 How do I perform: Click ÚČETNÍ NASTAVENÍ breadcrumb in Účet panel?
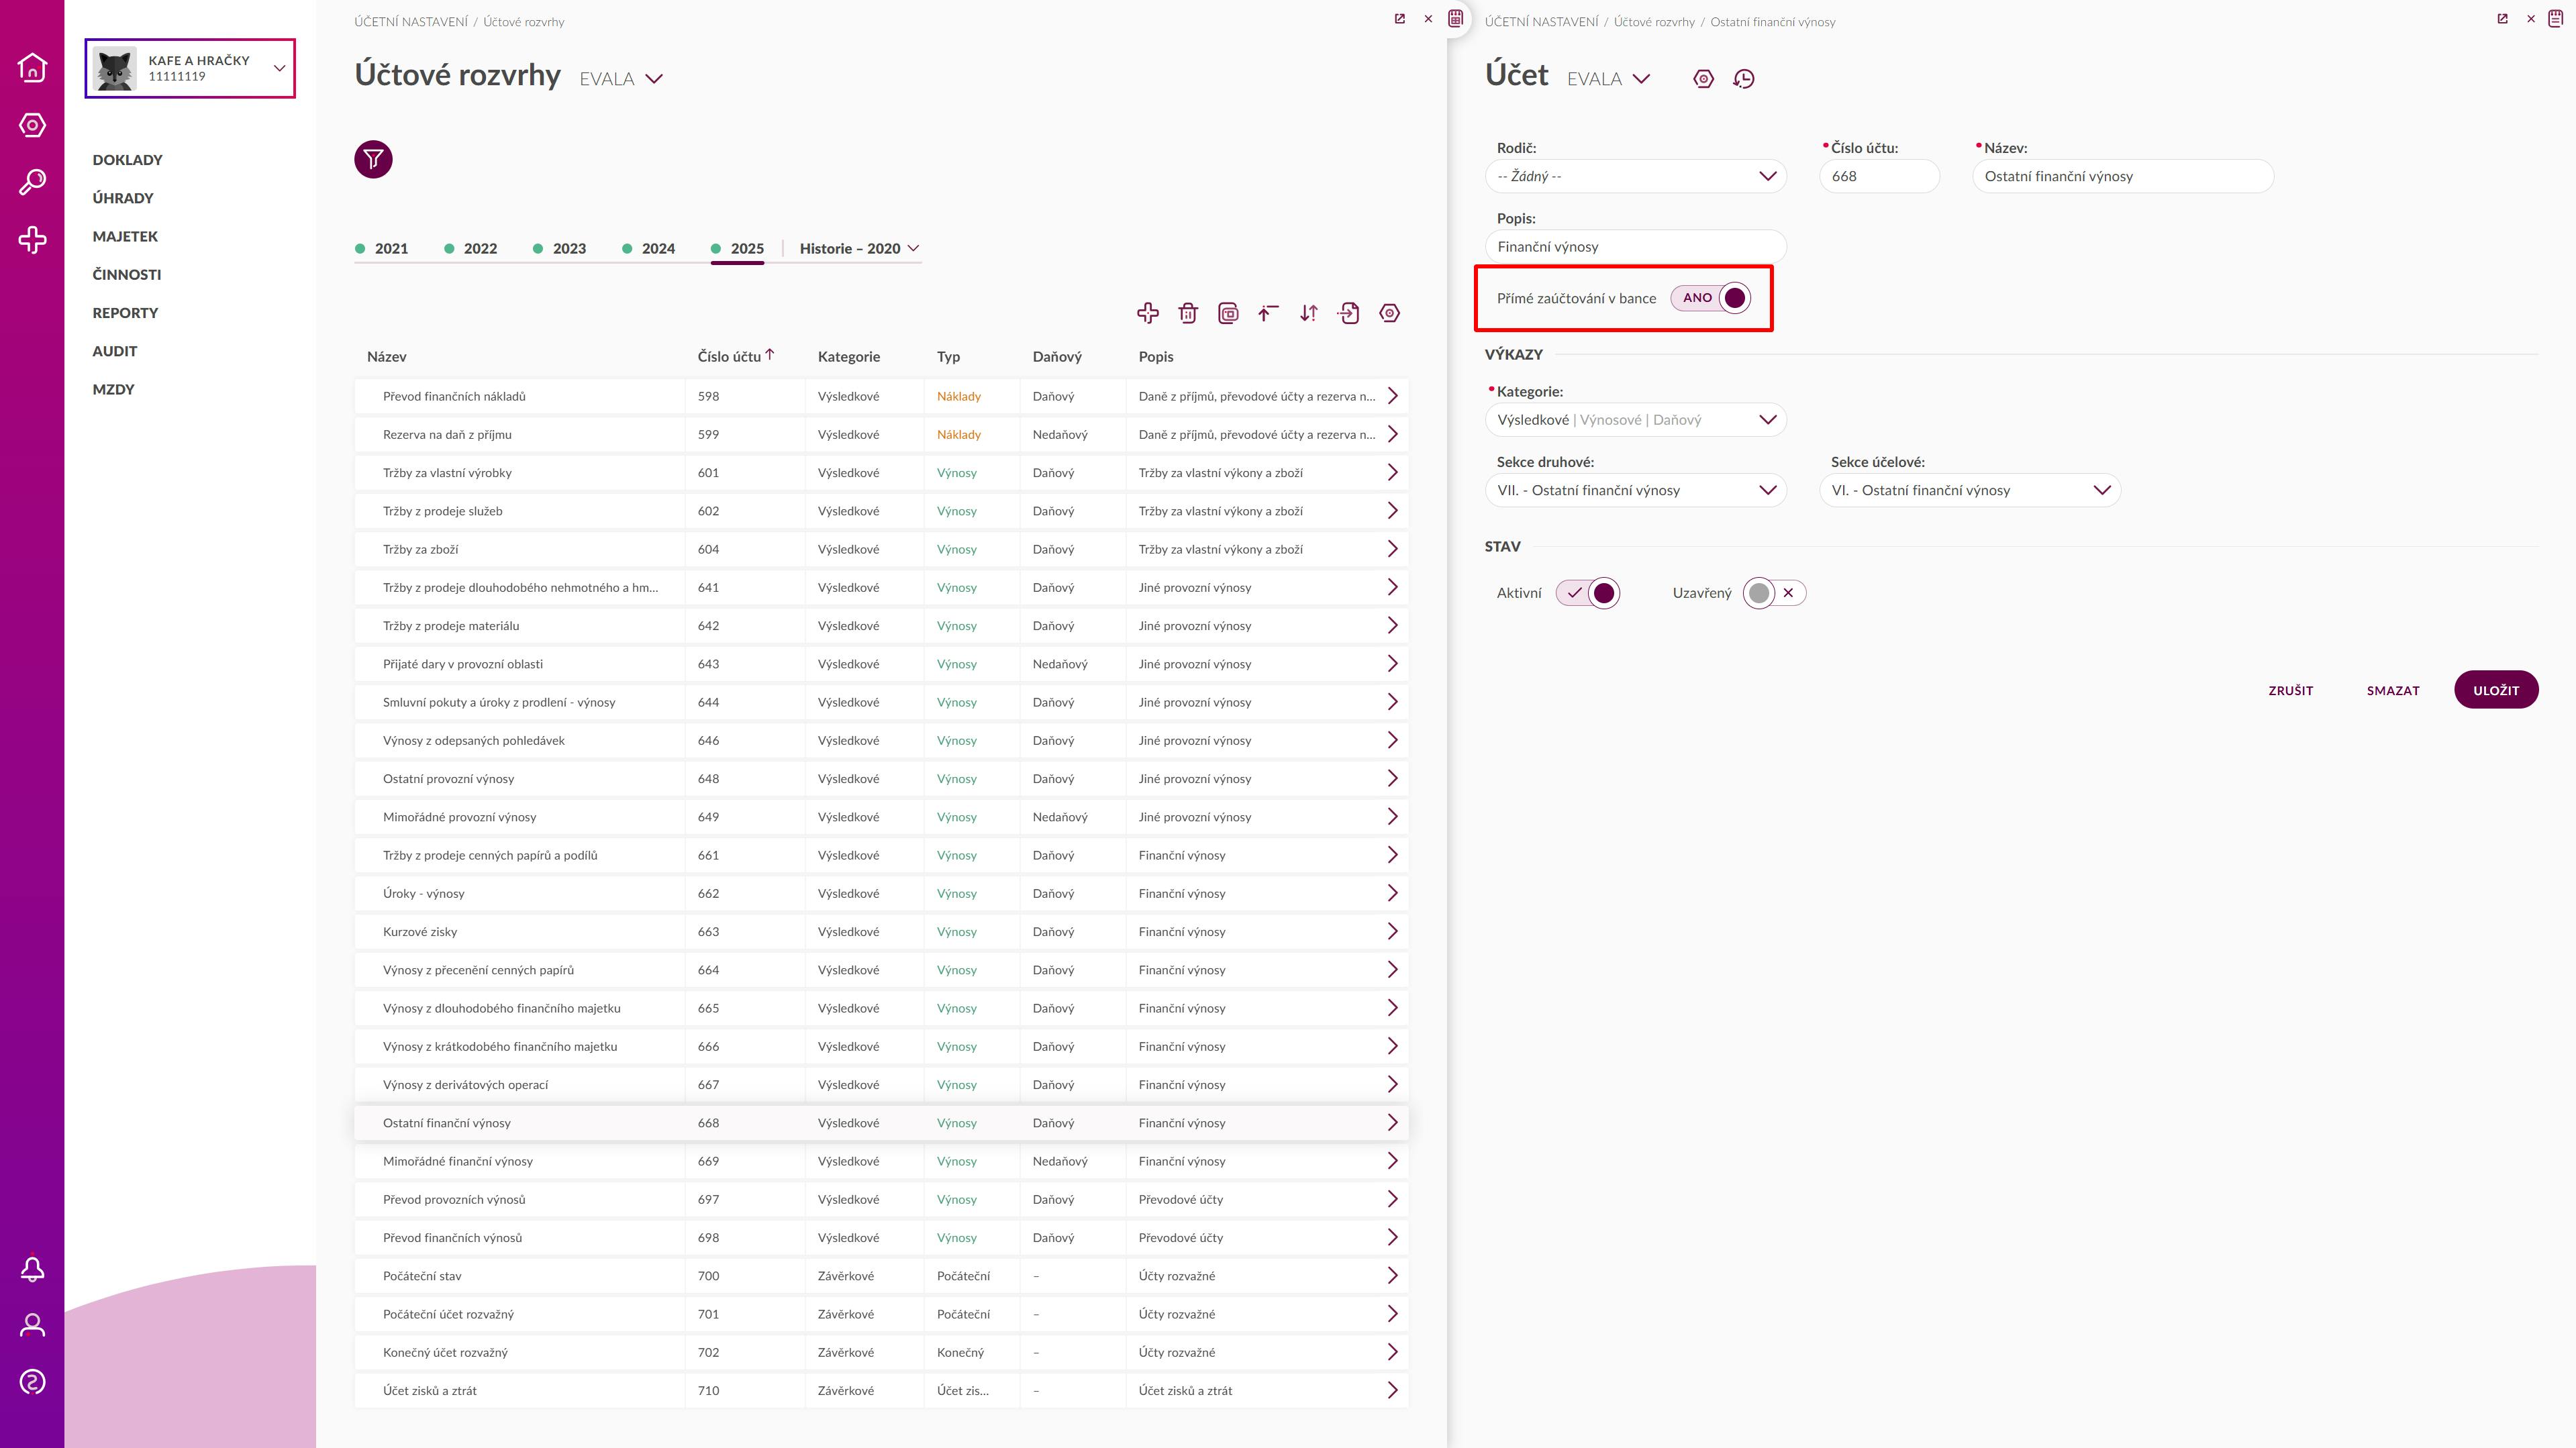(x=1542, y=22)
